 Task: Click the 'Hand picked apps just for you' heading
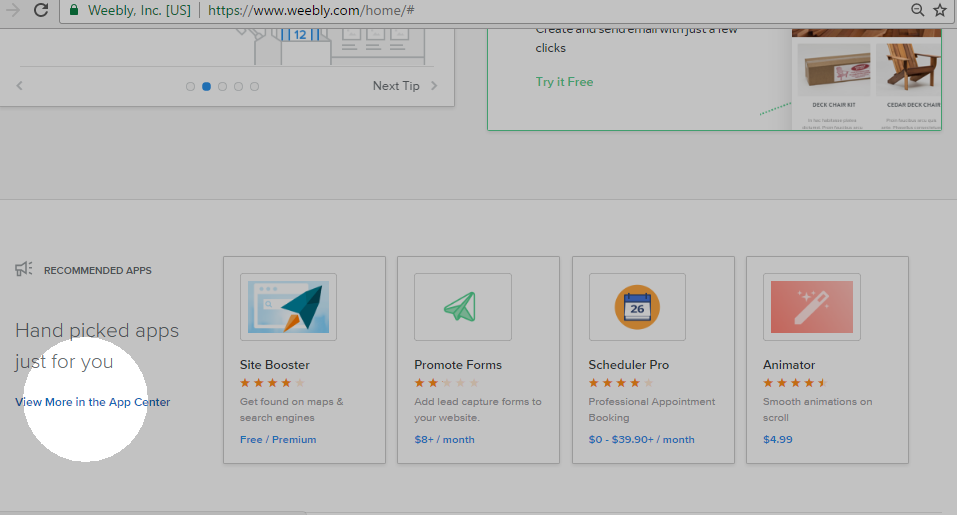click(x=97, y=346)
